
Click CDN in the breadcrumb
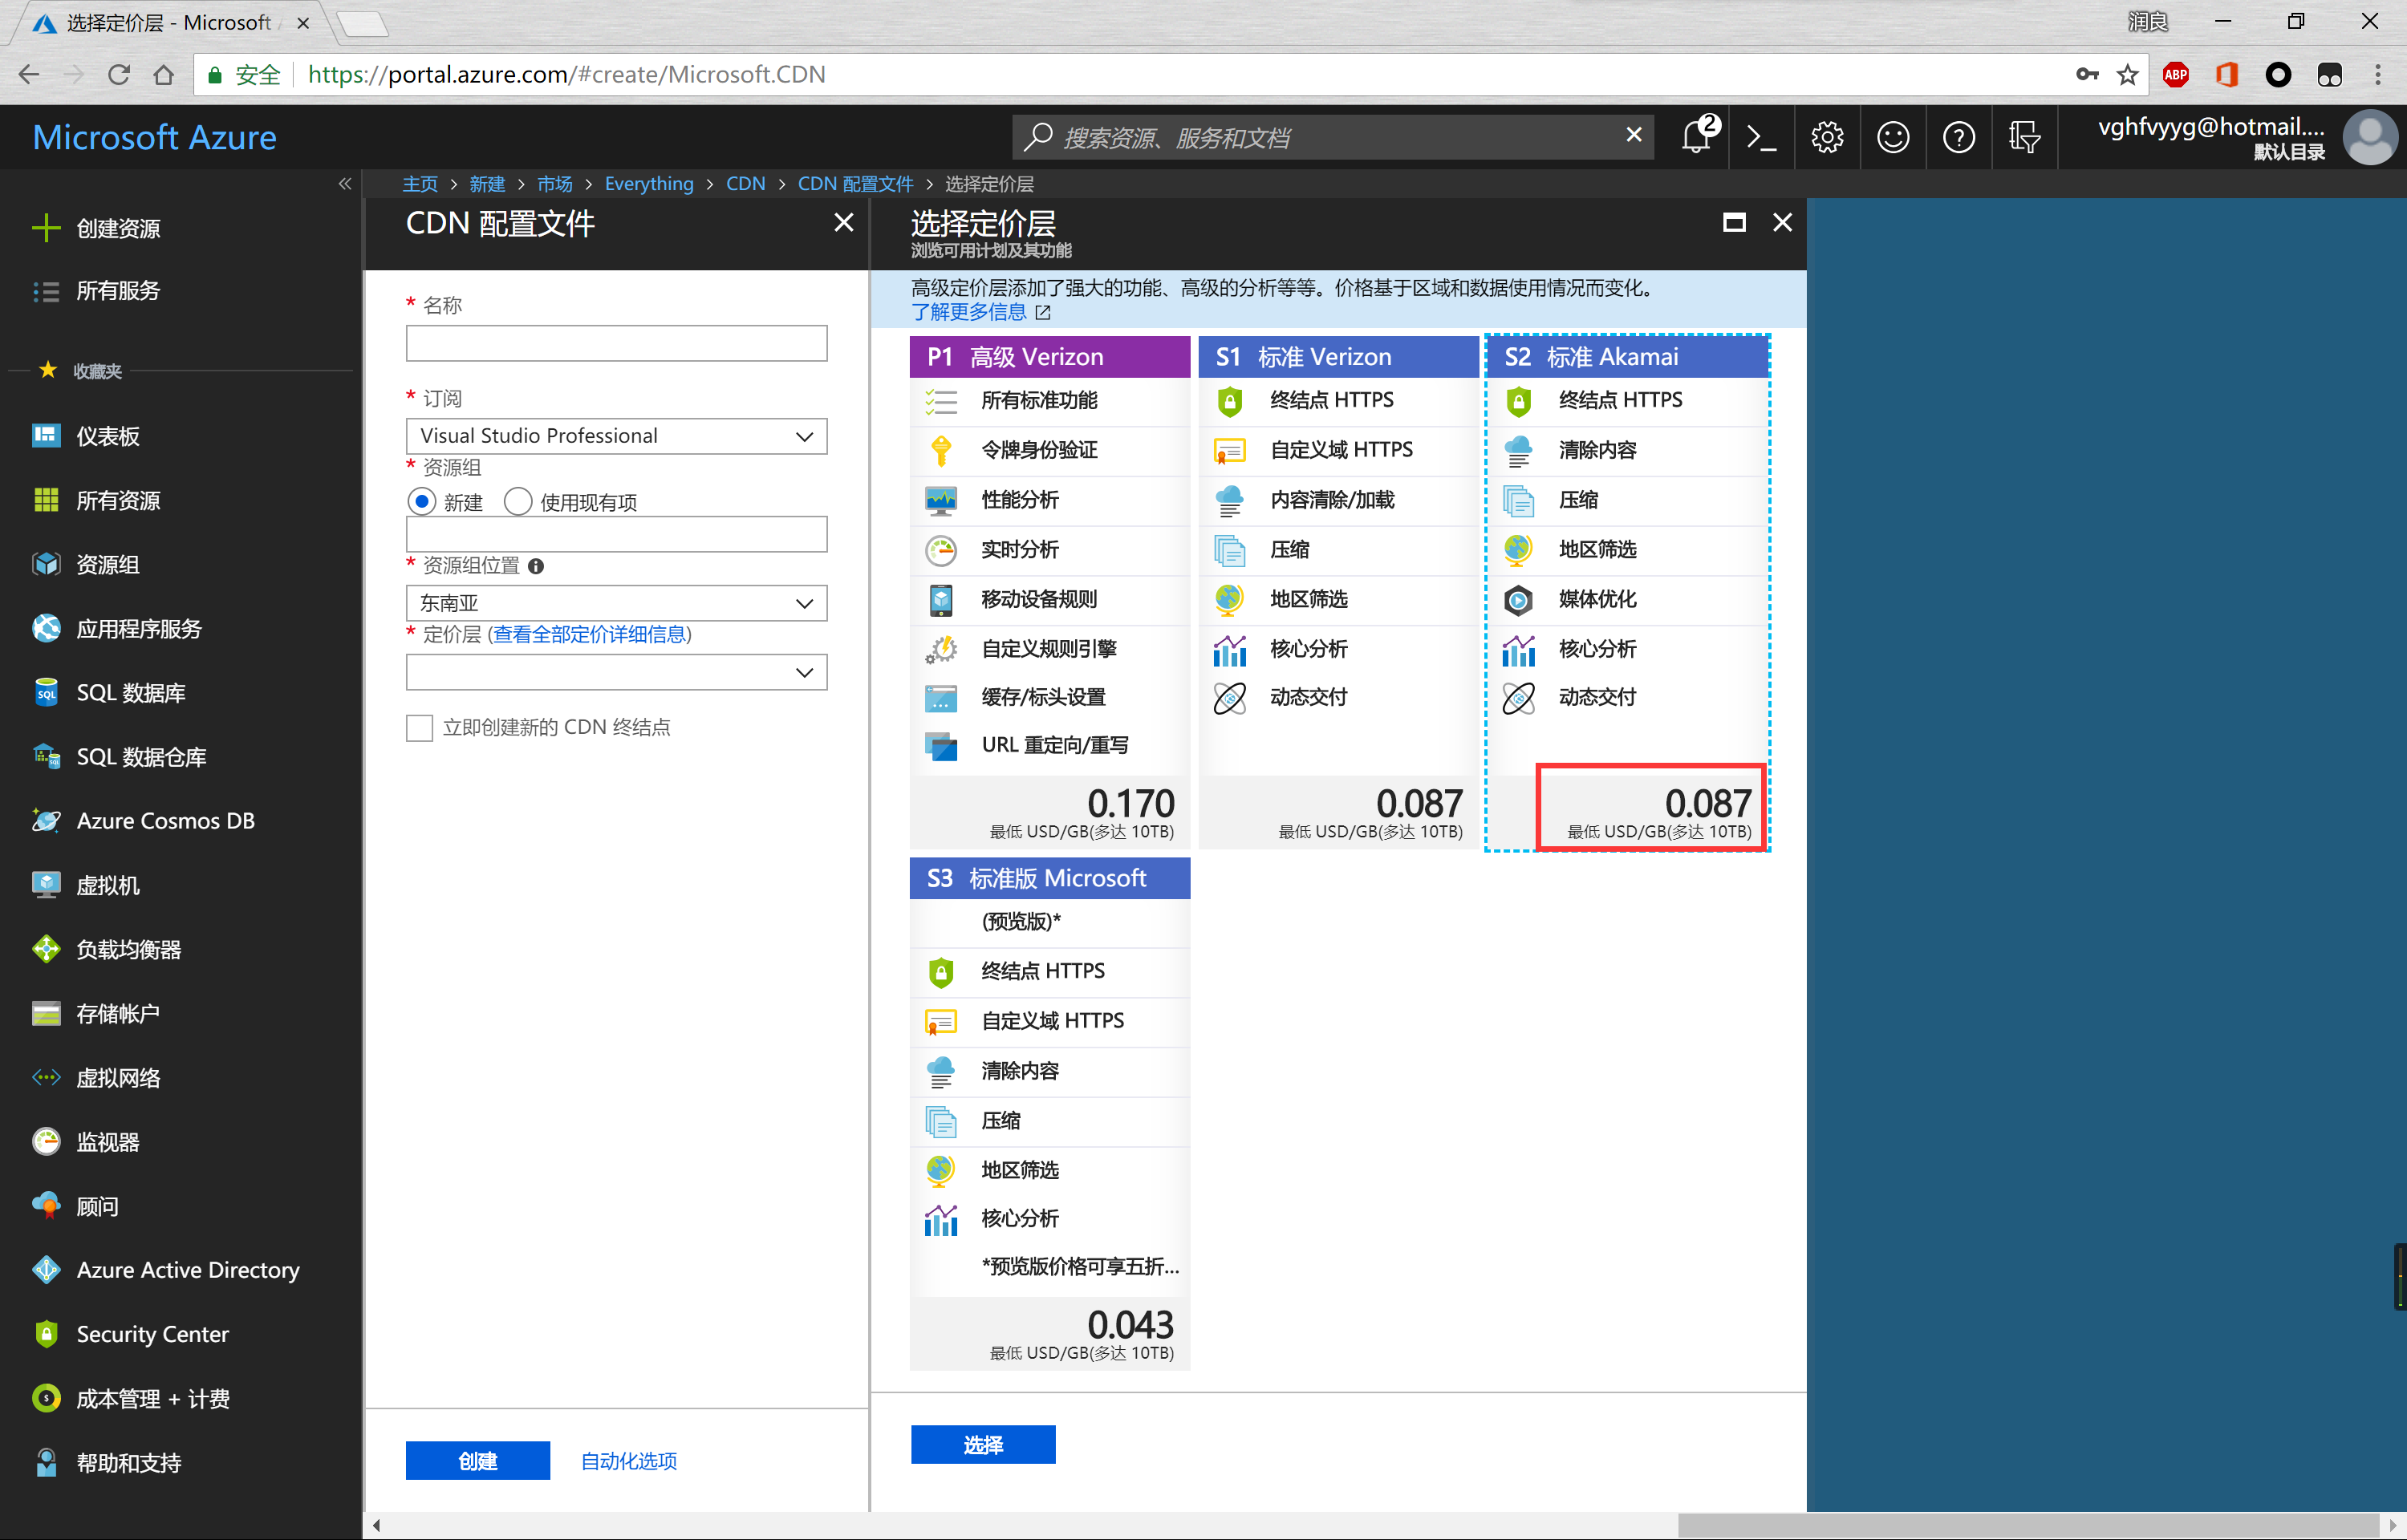tap(745, 184)
